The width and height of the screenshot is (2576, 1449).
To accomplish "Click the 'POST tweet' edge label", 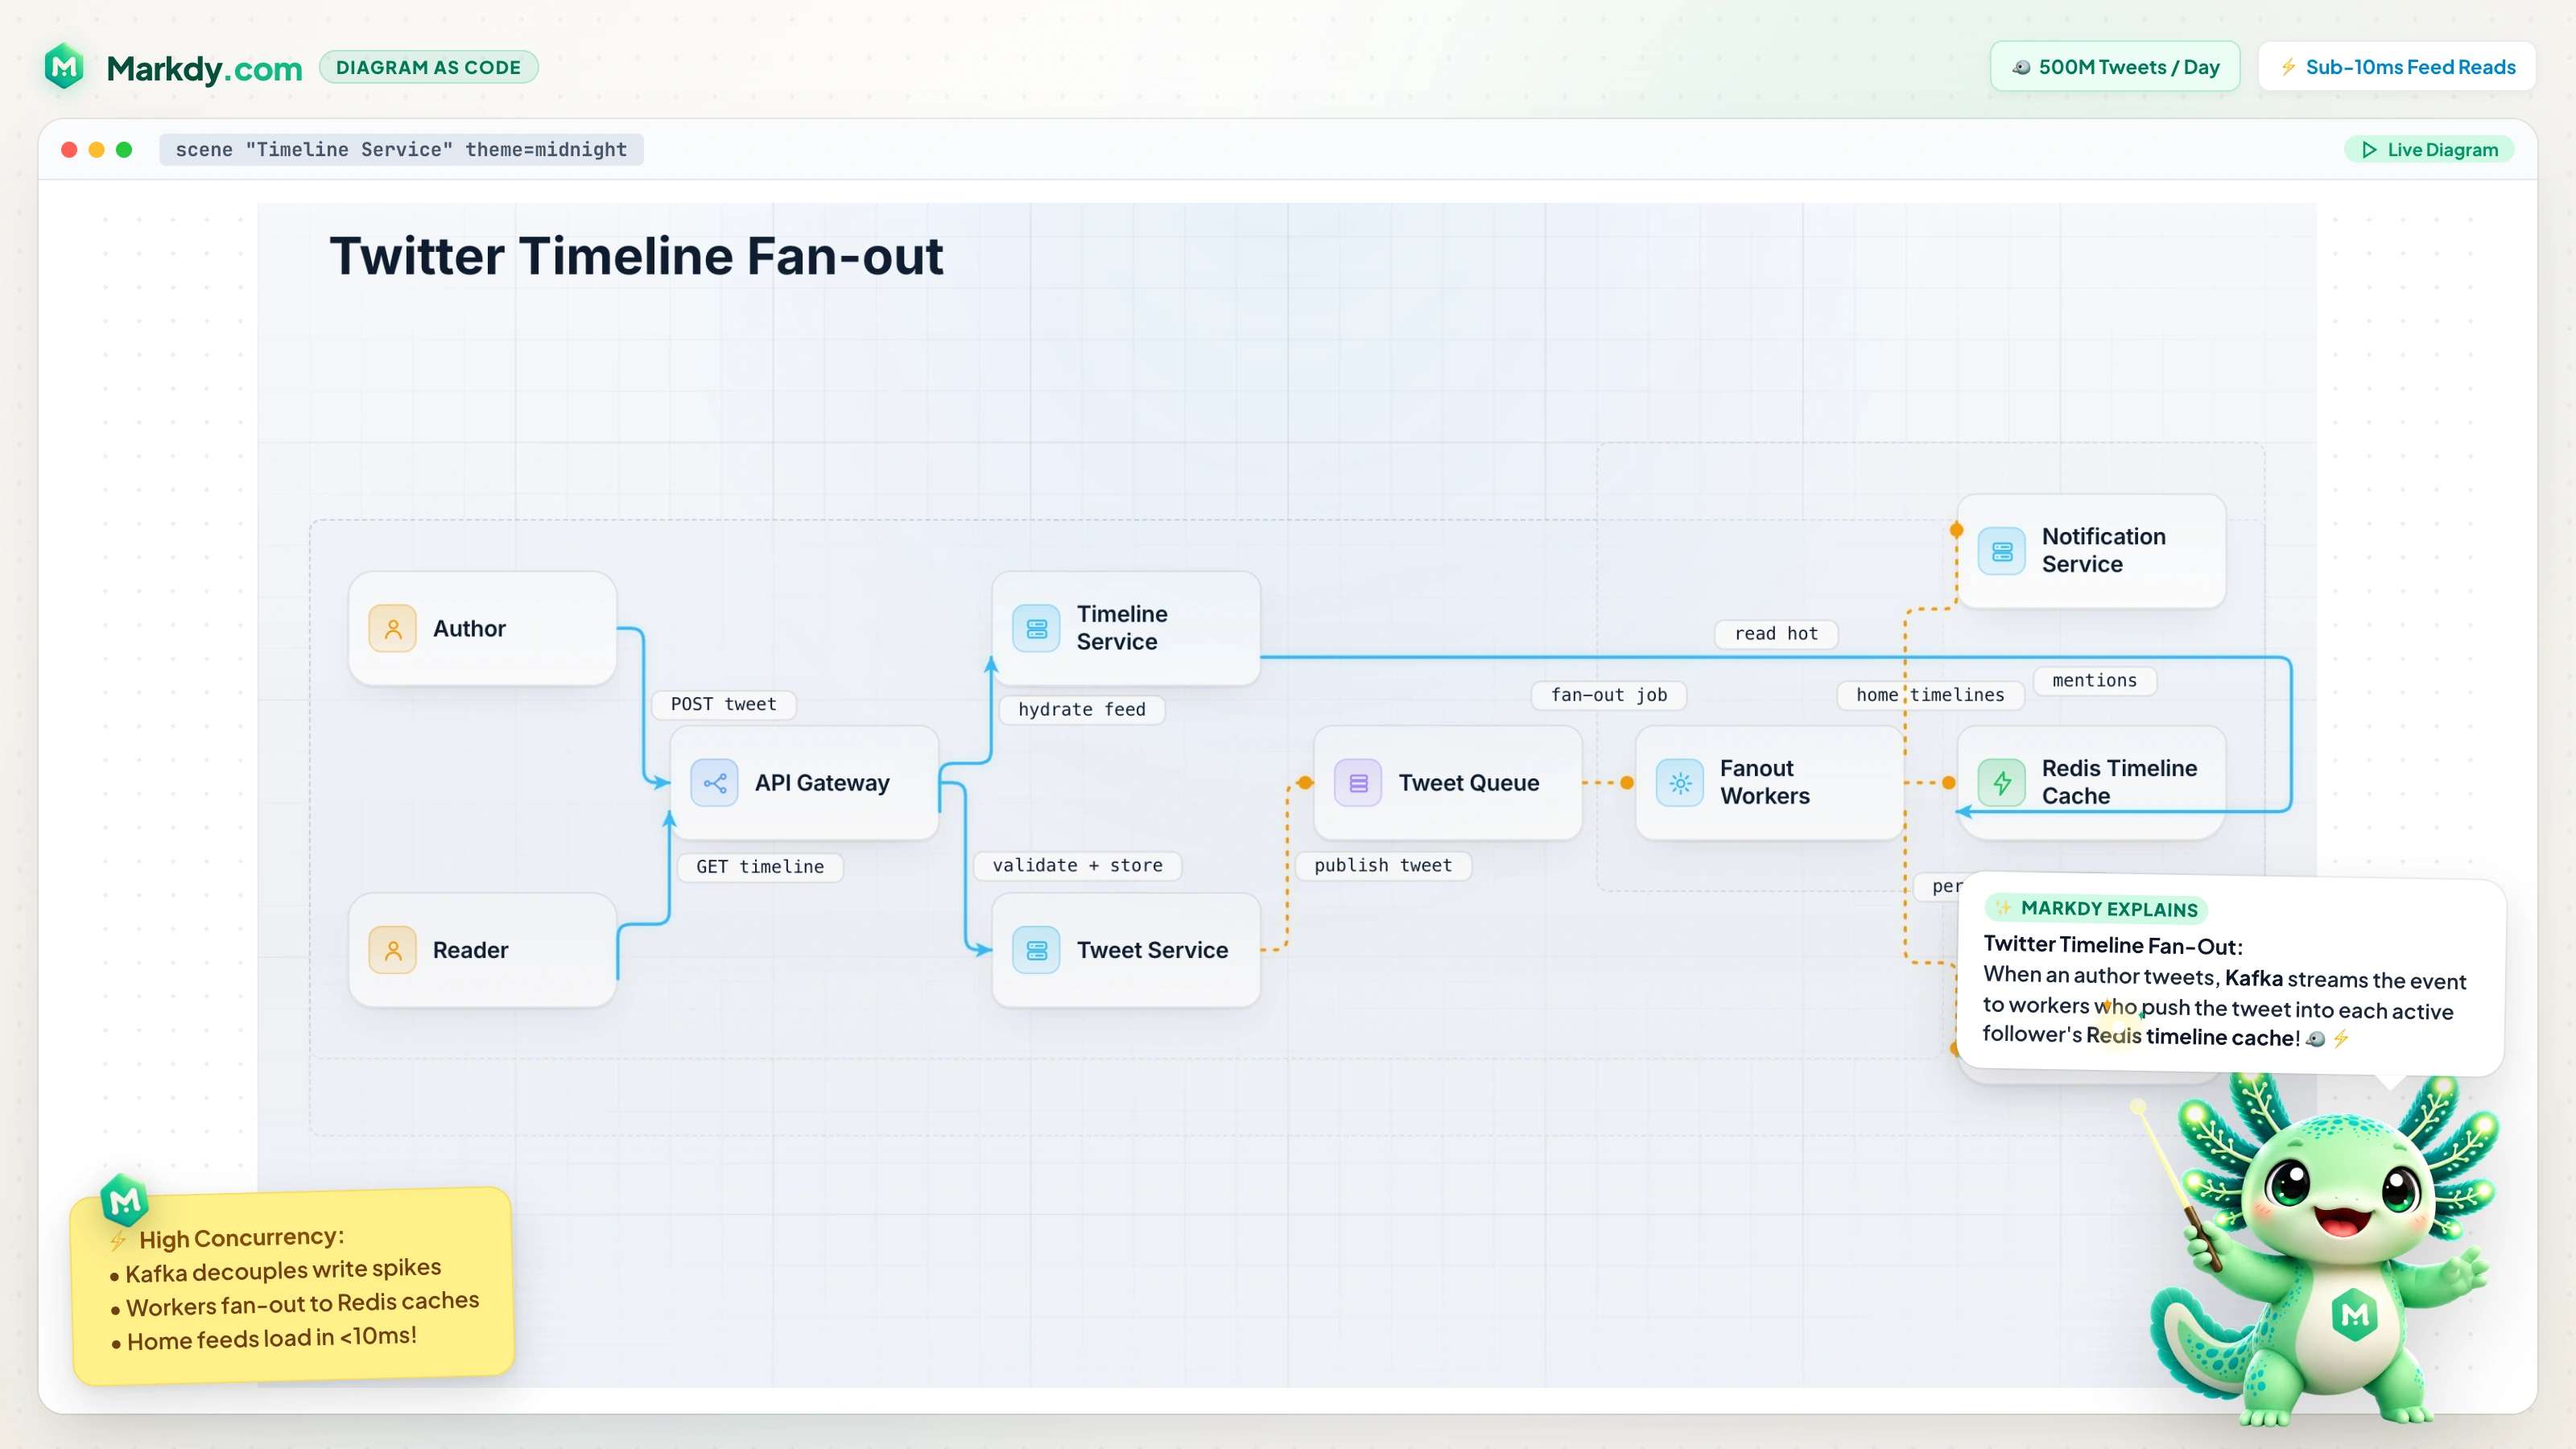I will (723, 705).
